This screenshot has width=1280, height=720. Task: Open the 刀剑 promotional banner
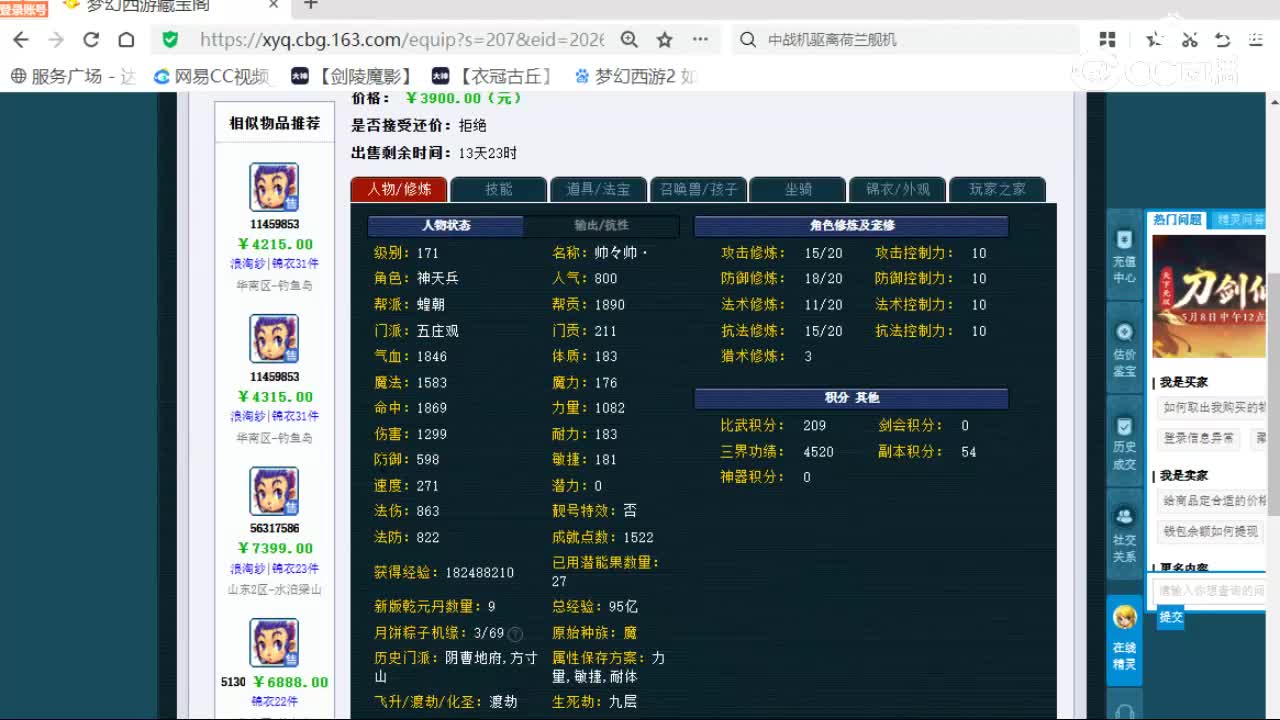1208,296
